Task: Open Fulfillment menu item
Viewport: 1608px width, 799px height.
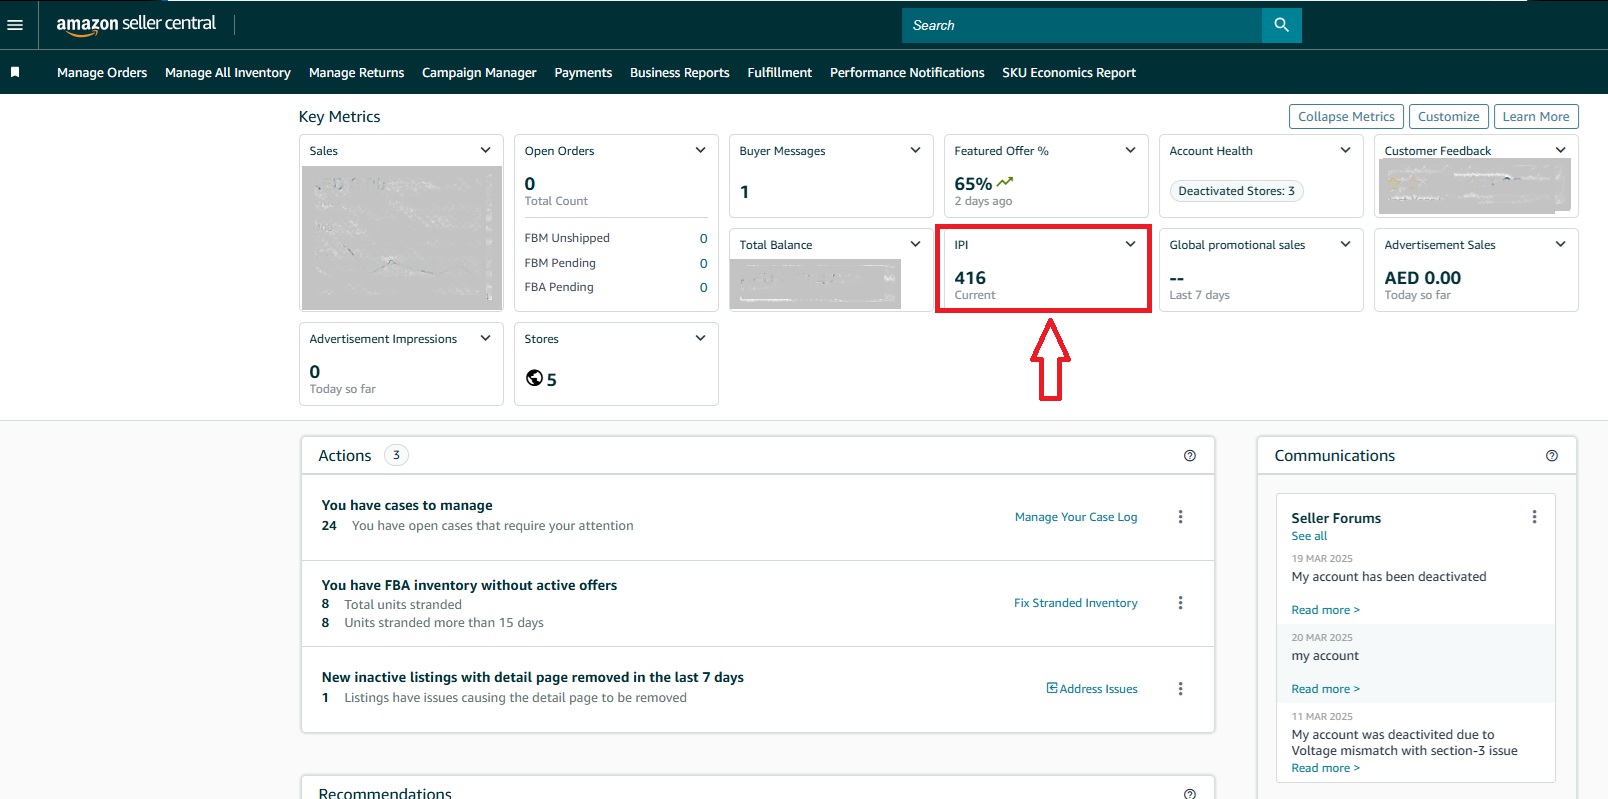Action: tap(780, 73)
